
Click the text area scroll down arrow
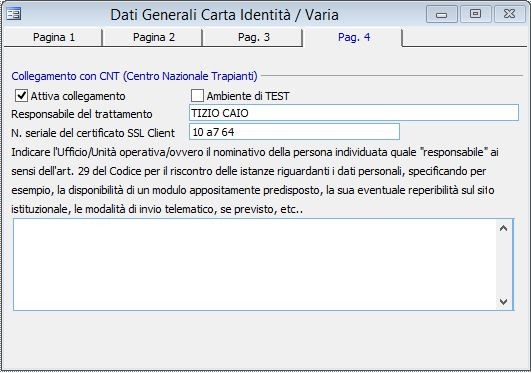[x=504, y=301]
